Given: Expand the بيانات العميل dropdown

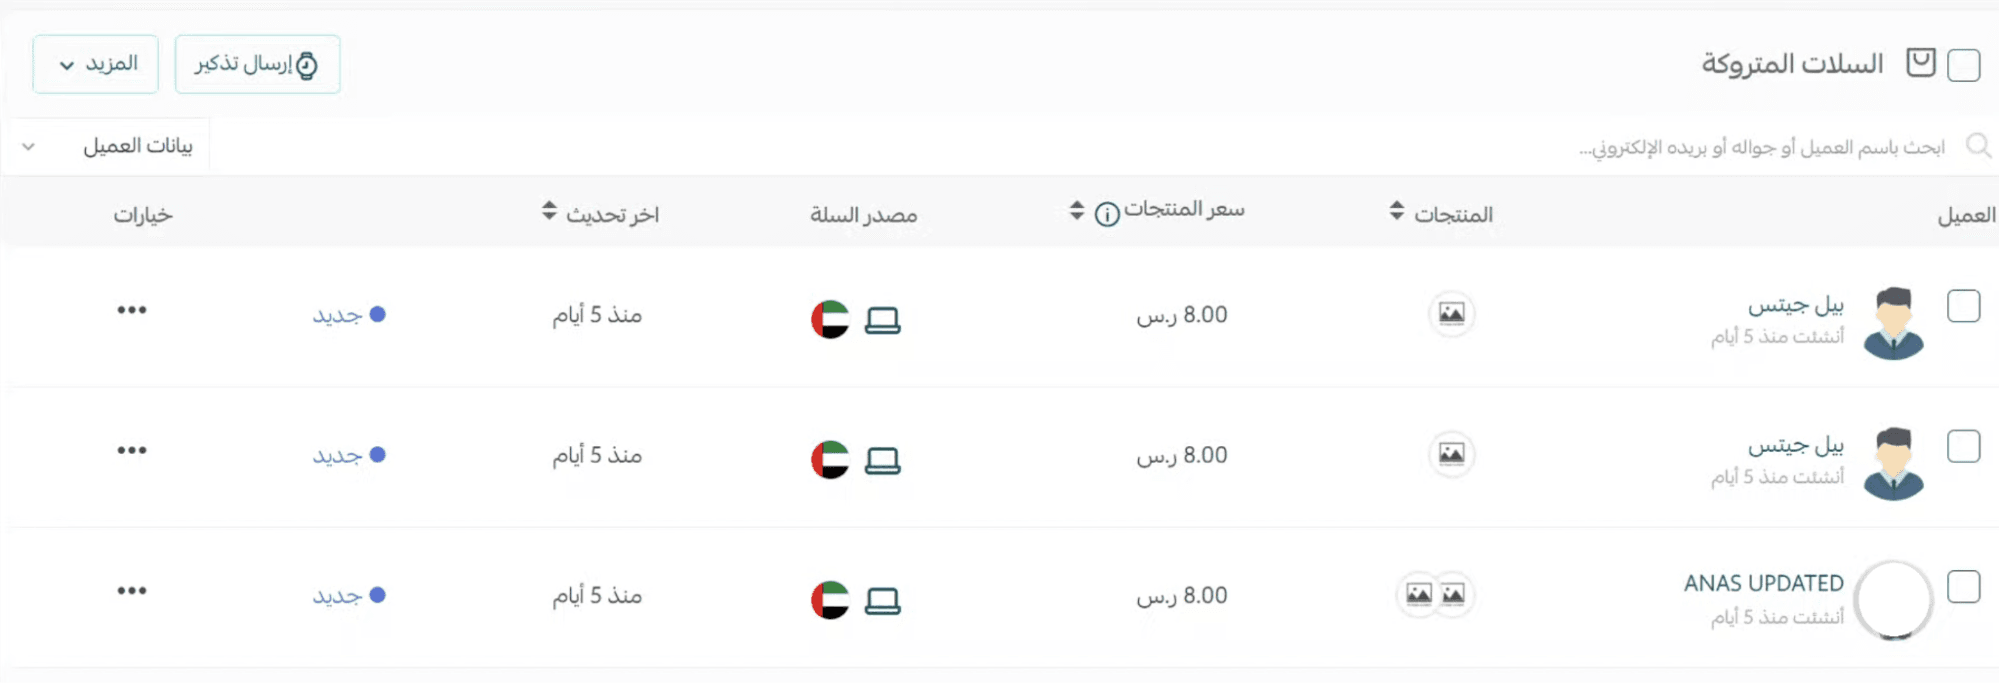Looking at the screenshot, I should [108, 146].
